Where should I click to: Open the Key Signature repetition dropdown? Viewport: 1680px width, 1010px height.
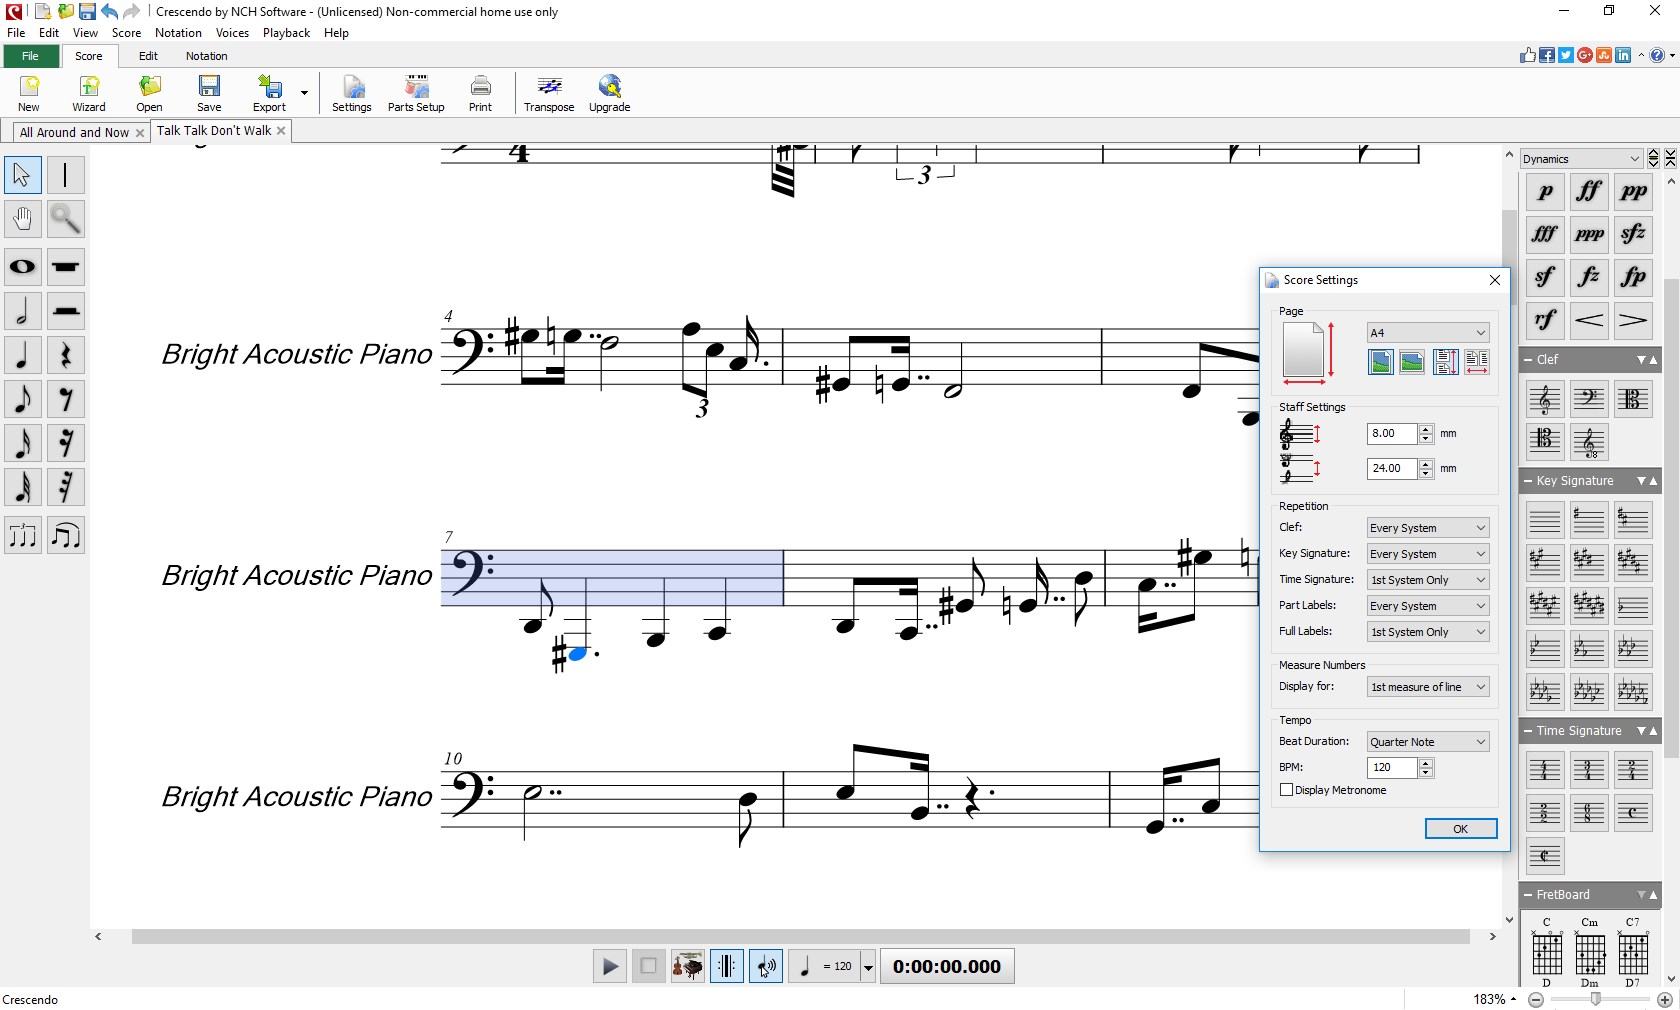[x=1427, y=553]
